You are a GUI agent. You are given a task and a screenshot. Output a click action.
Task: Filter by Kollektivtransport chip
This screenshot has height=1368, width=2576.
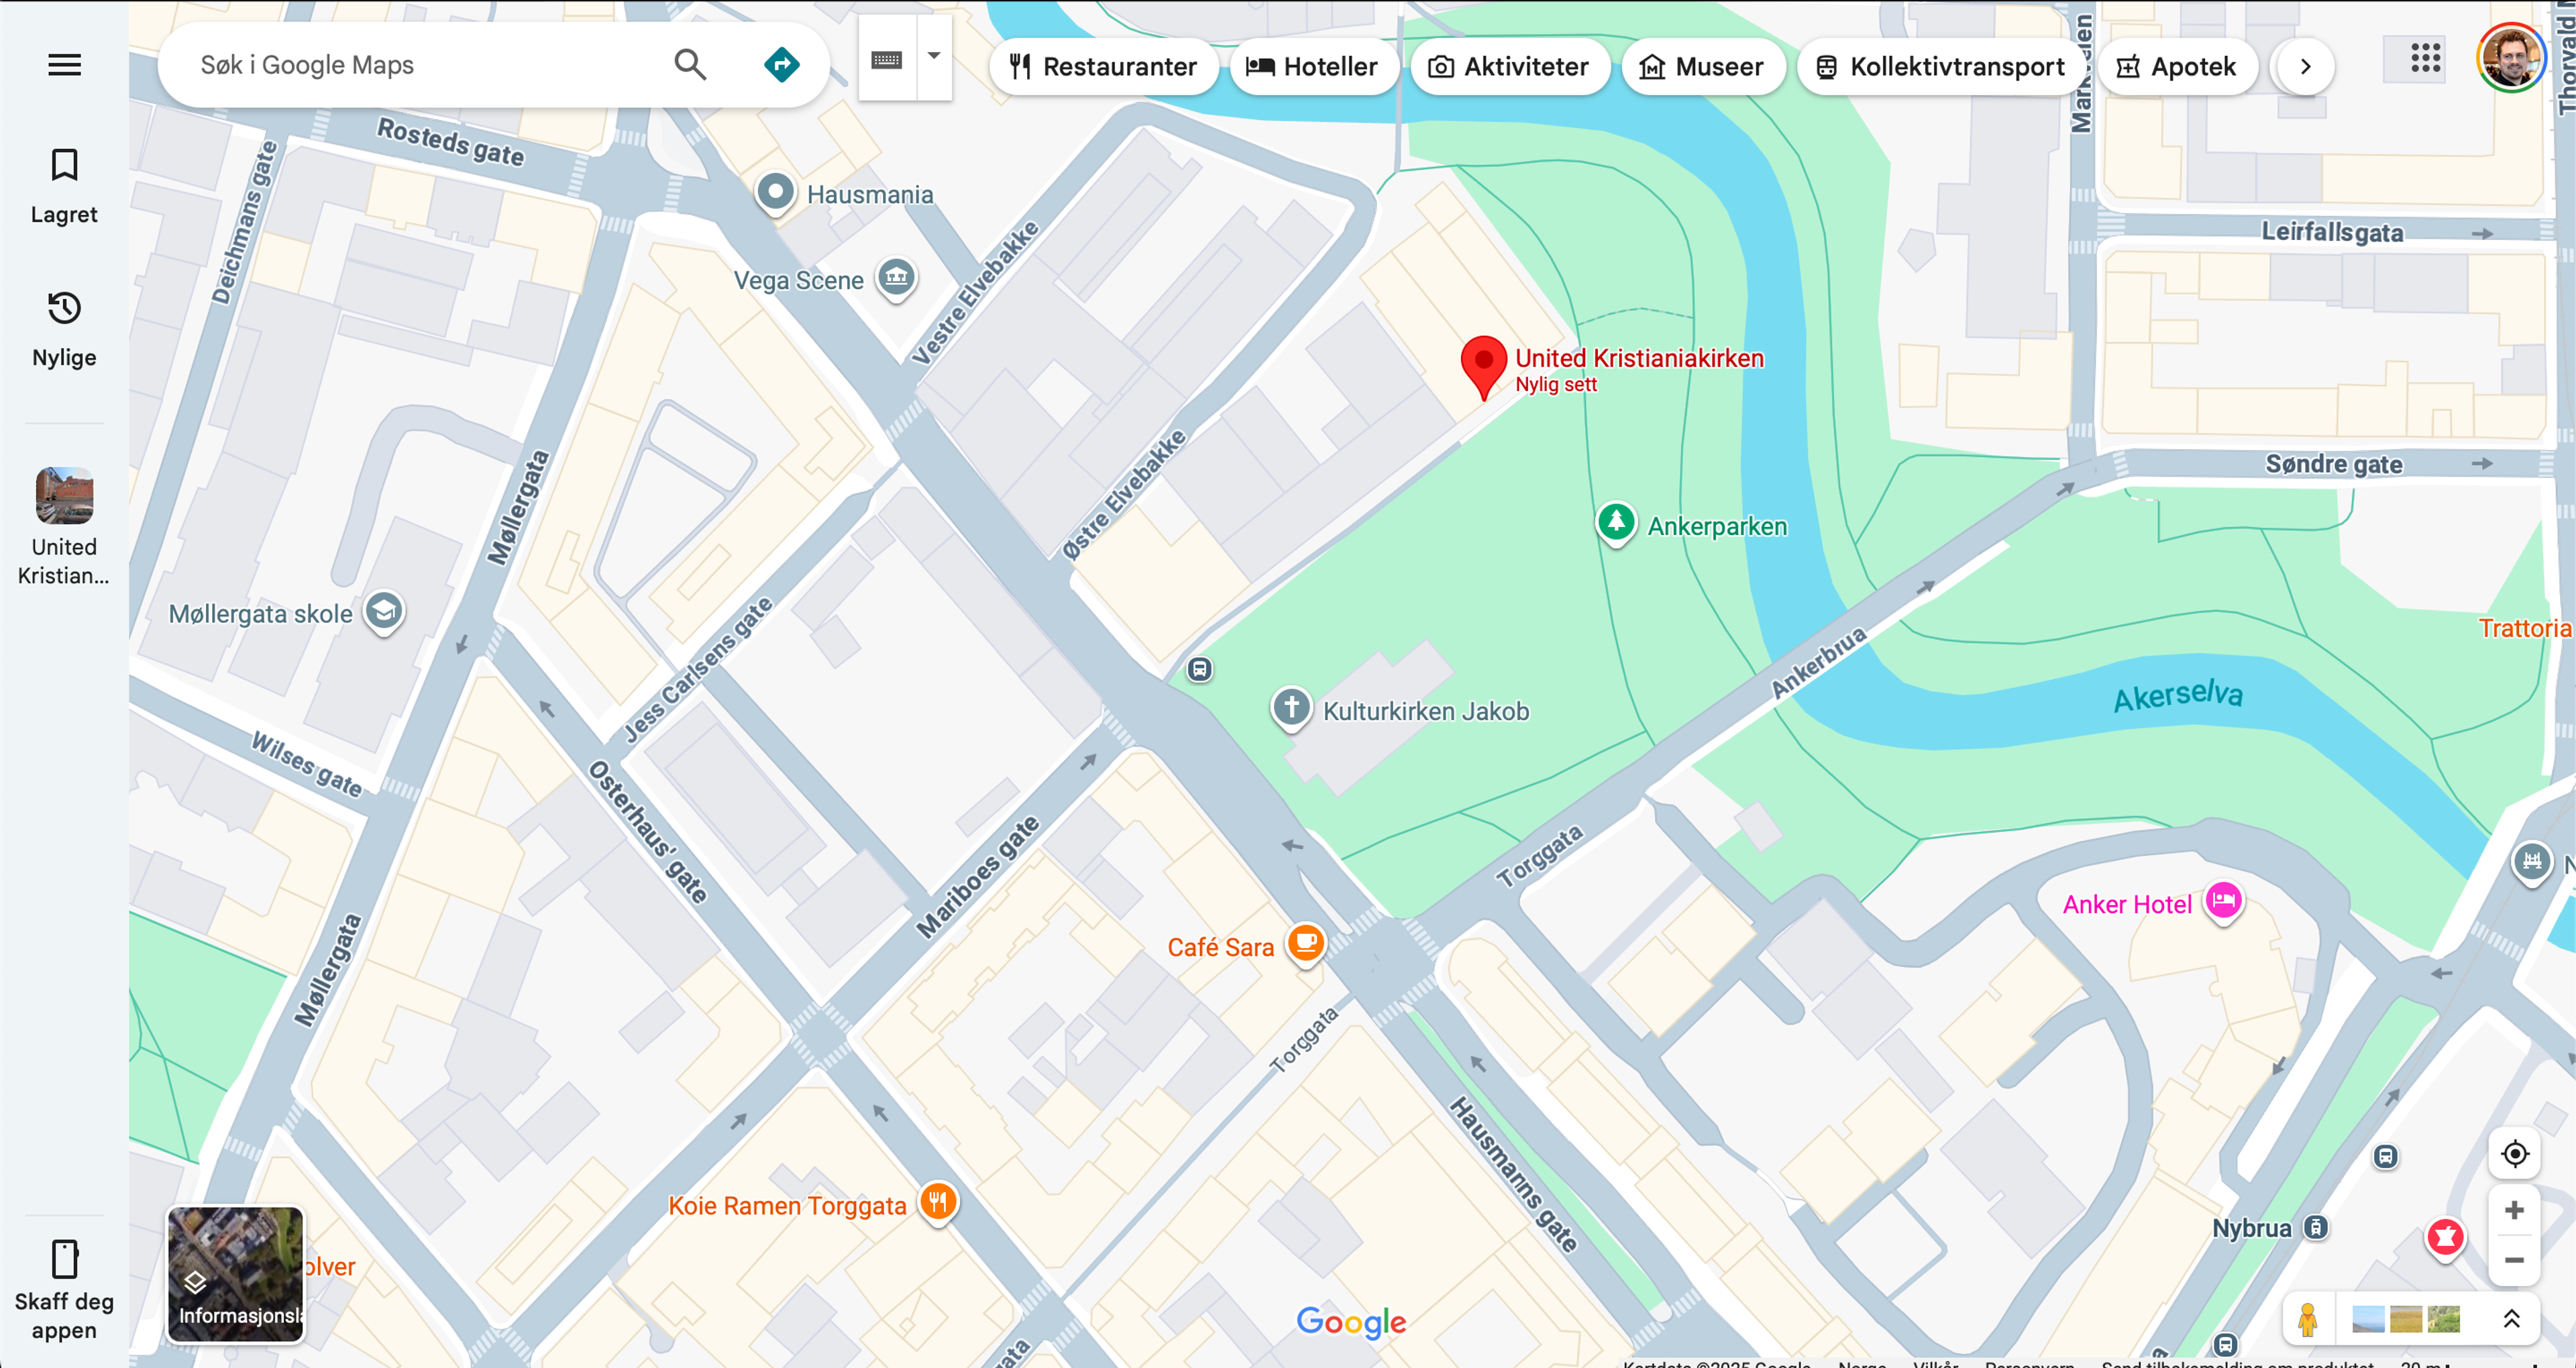coord(1940,67)
